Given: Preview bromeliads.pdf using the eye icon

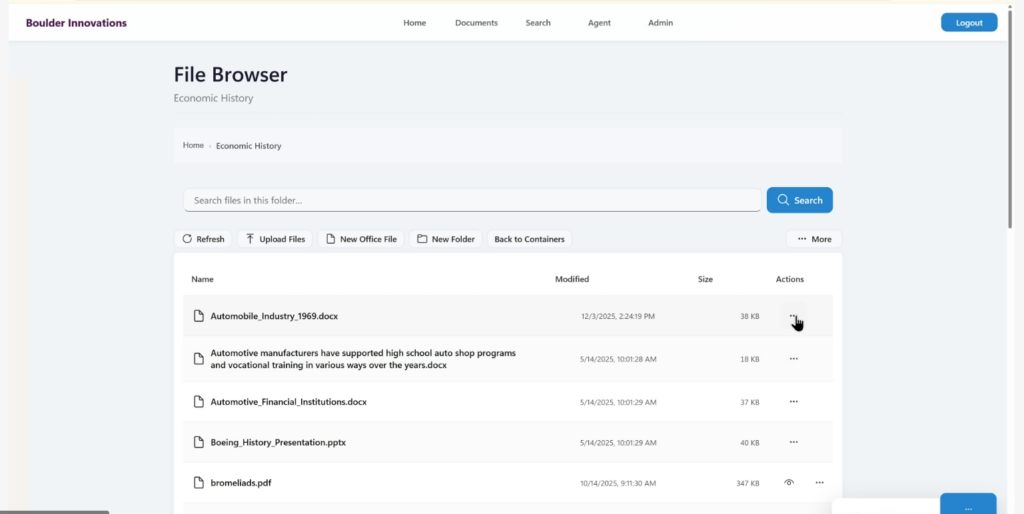Looking at the screenshot, I should (789, 483).
